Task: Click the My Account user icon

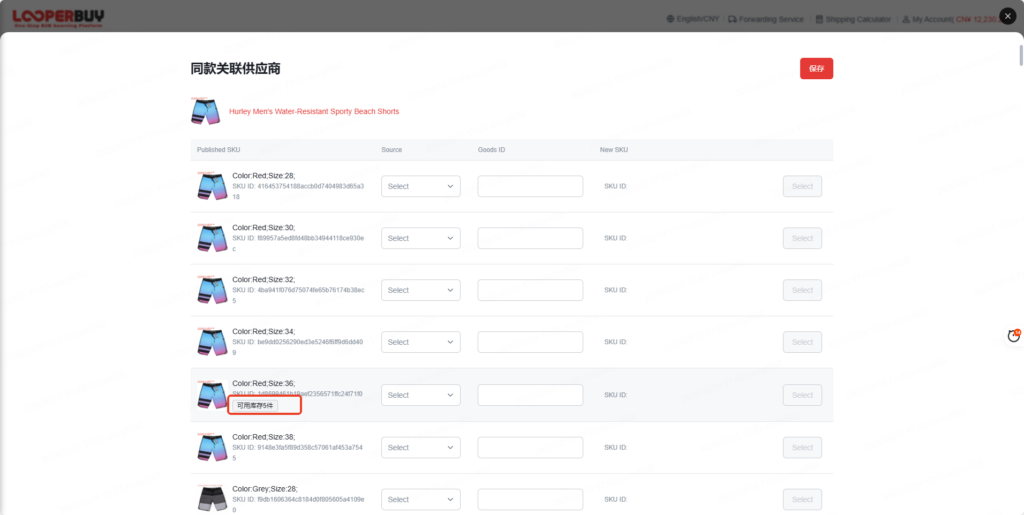Action: [x=904, y=19]
